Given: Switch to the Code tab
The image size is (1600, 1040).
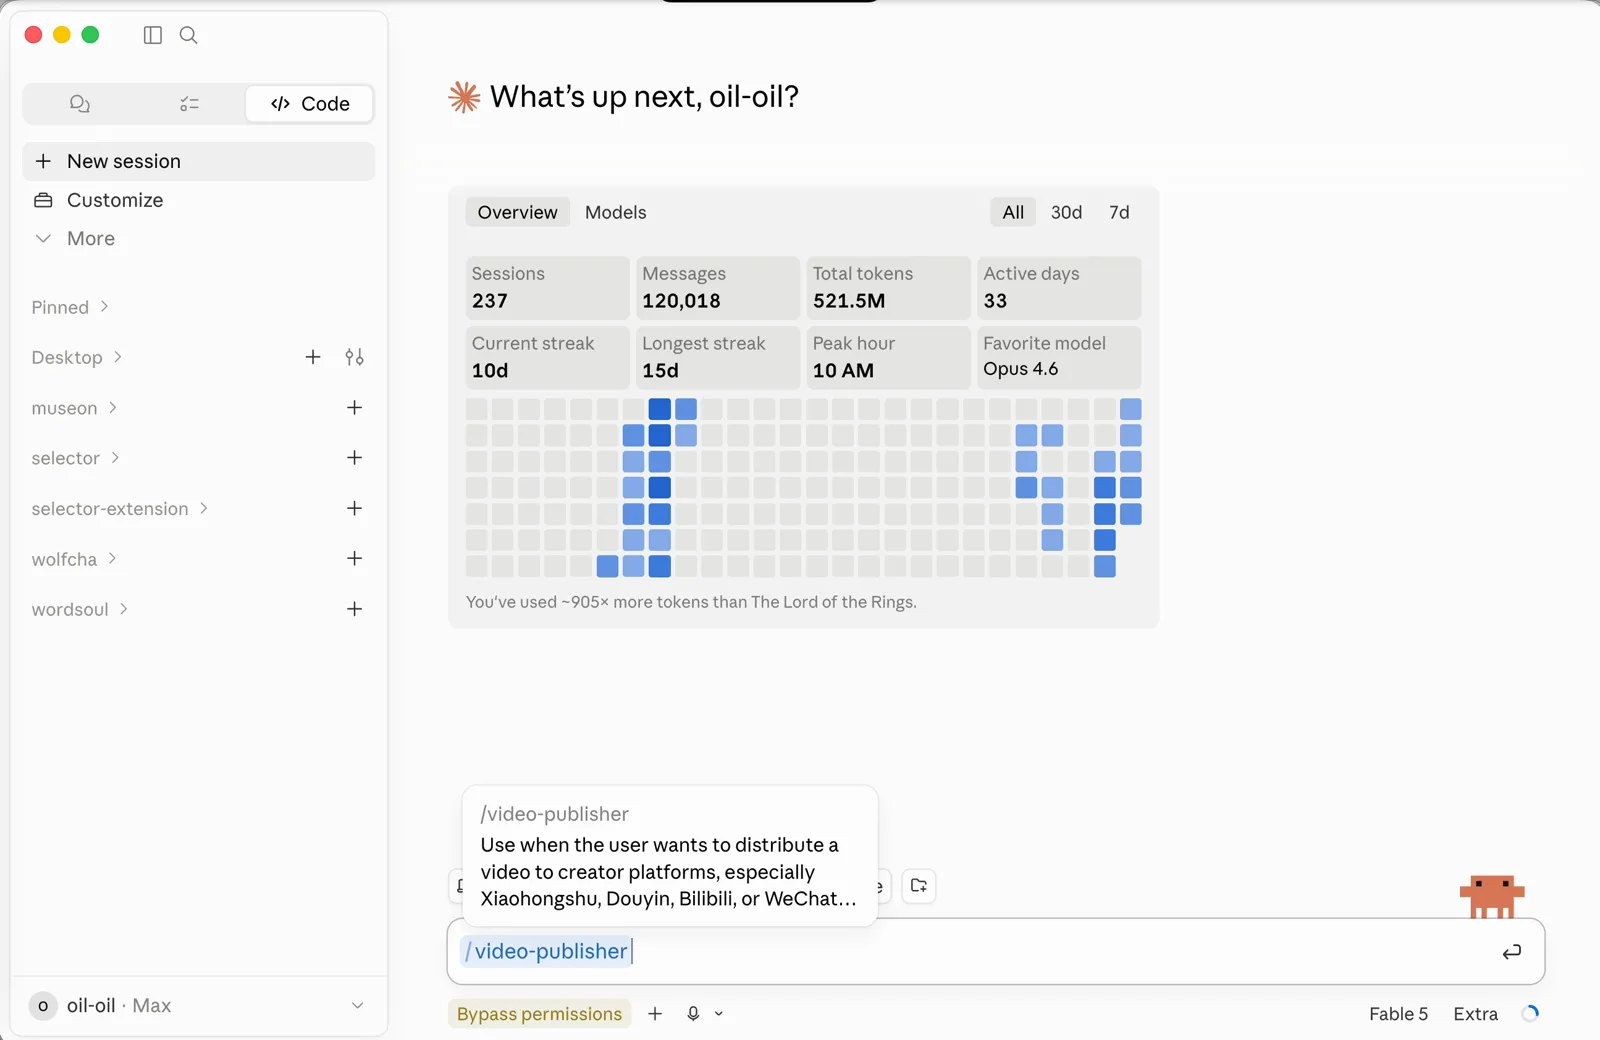Looking at the screenshot, I should pyautogui.click(x=310, y=104).
